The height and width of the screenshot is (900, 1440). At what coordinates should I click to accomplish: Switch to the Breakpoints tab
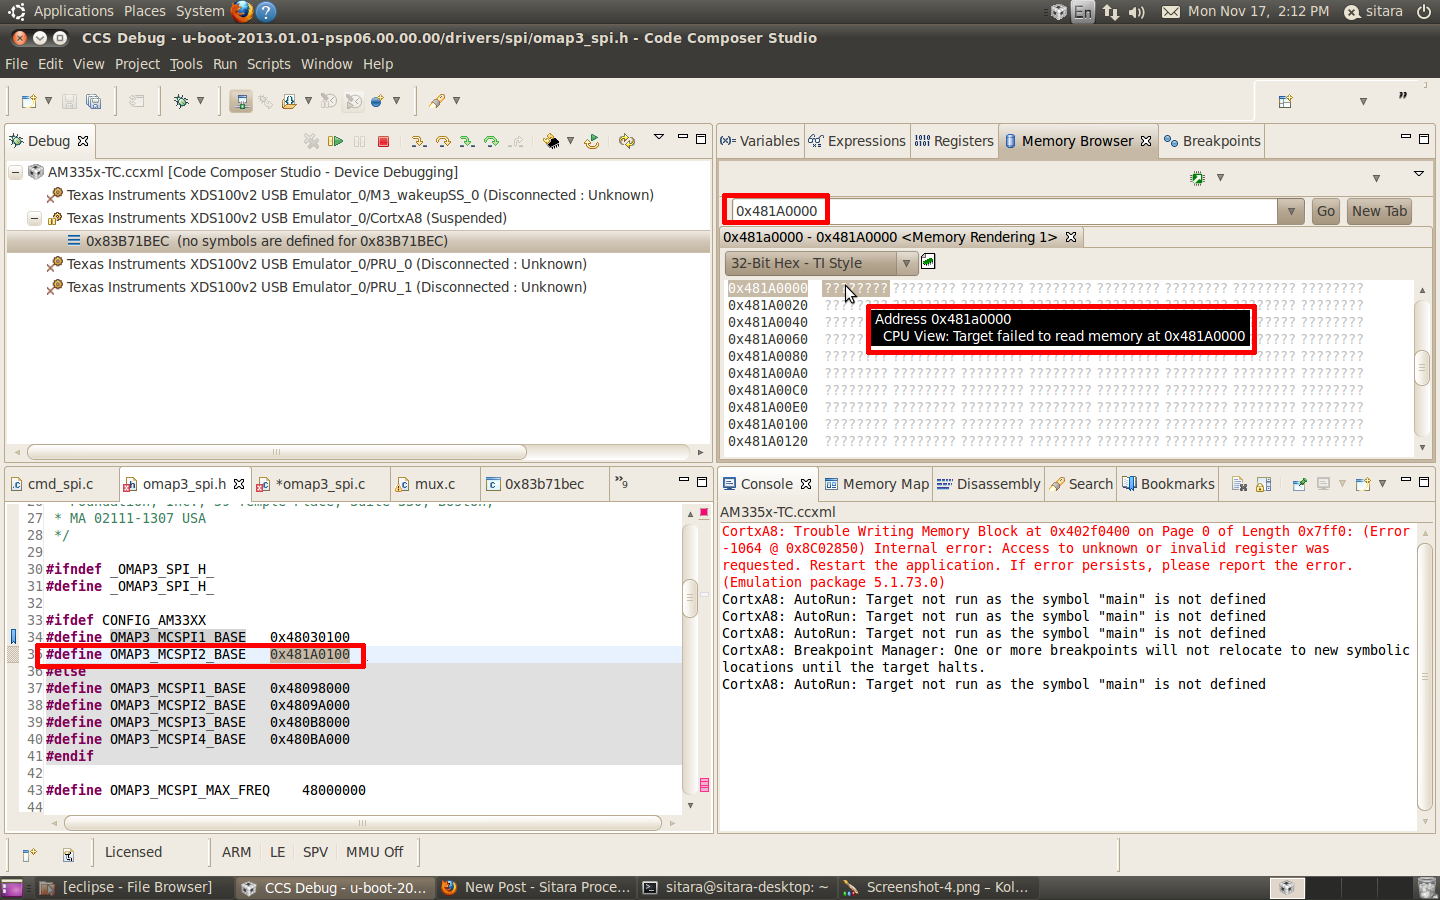pos(1212,141)
